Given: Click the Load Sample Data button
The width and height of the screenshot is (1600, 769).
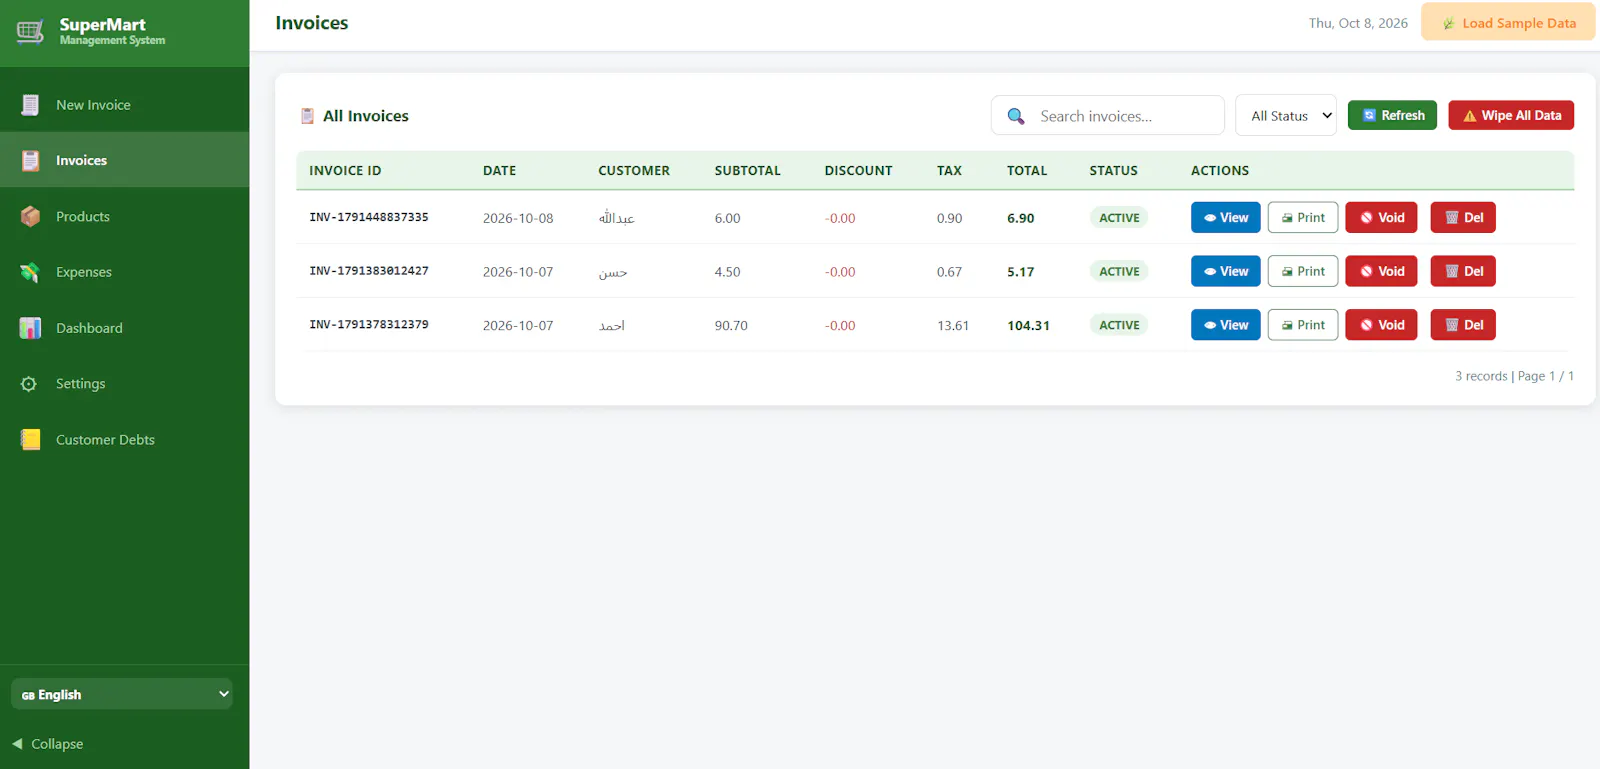Looking at the screenshot, I should coord(1508,22).
